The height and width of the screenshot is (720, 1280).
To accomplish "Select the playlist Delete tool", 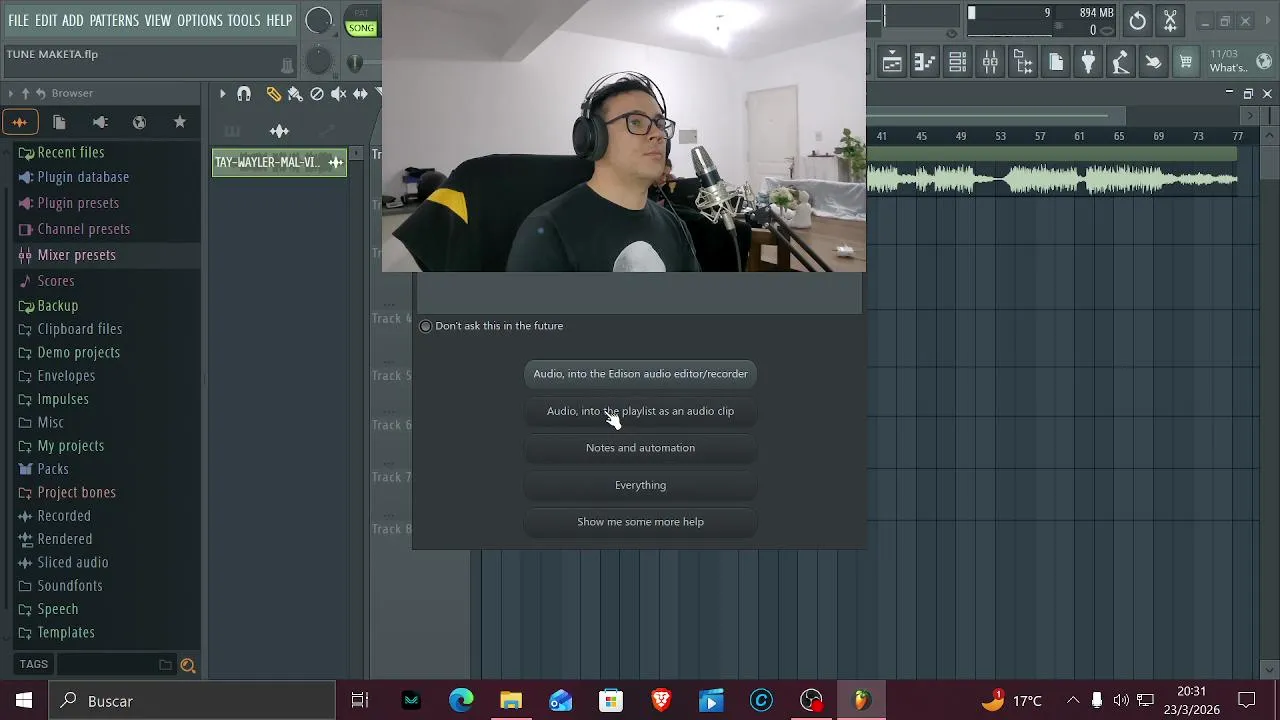I will tap(317, 94).
